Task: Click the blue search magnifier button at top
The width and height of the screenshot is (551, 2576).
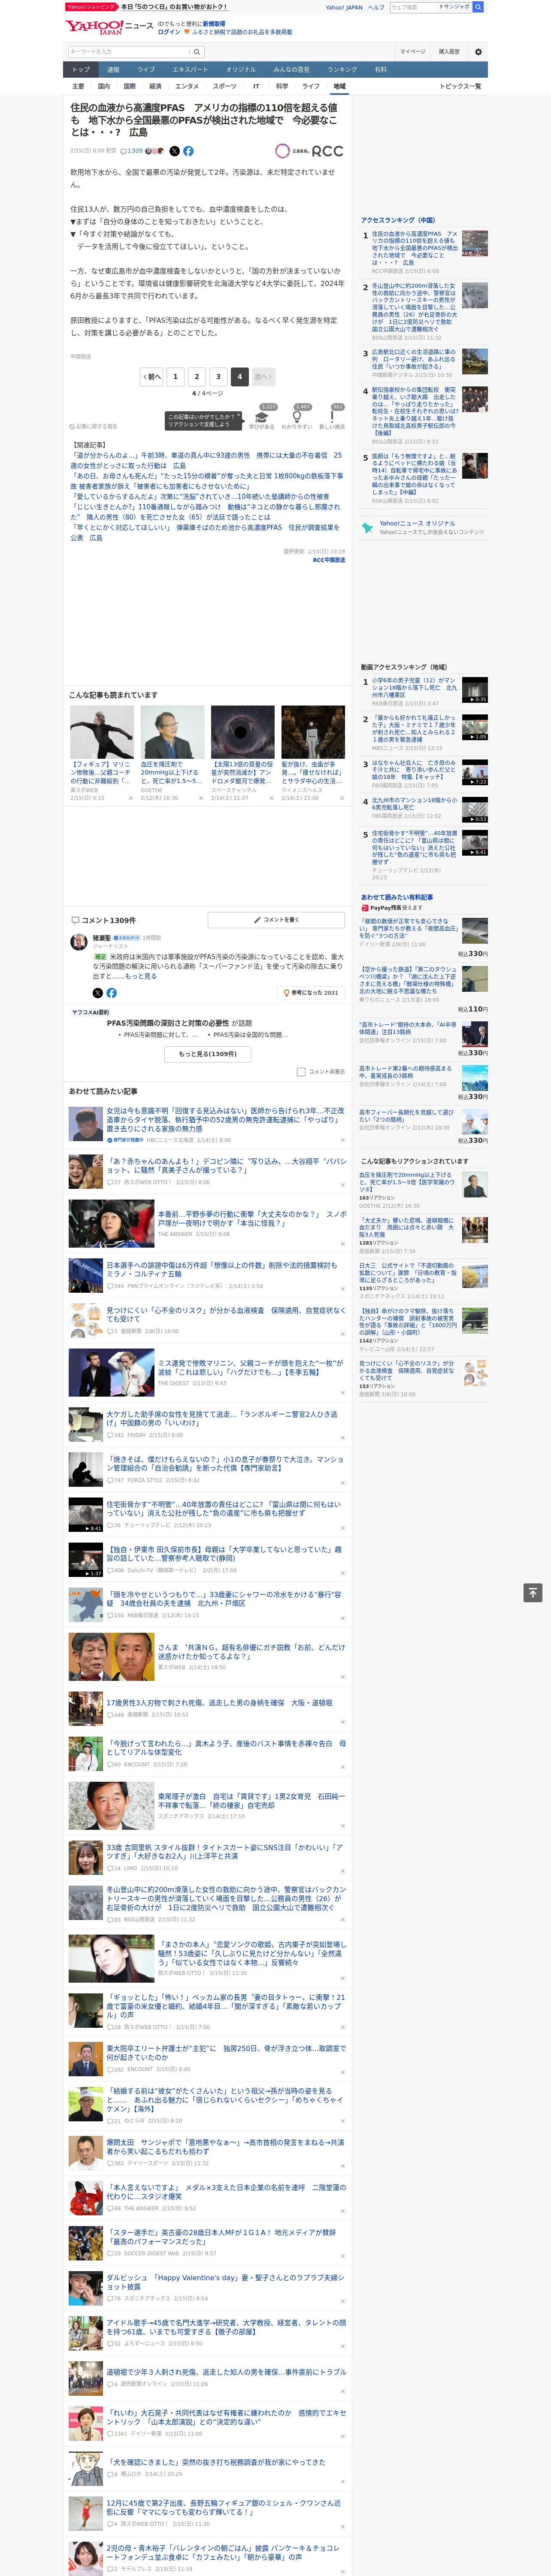Action: tap(478, 7)
